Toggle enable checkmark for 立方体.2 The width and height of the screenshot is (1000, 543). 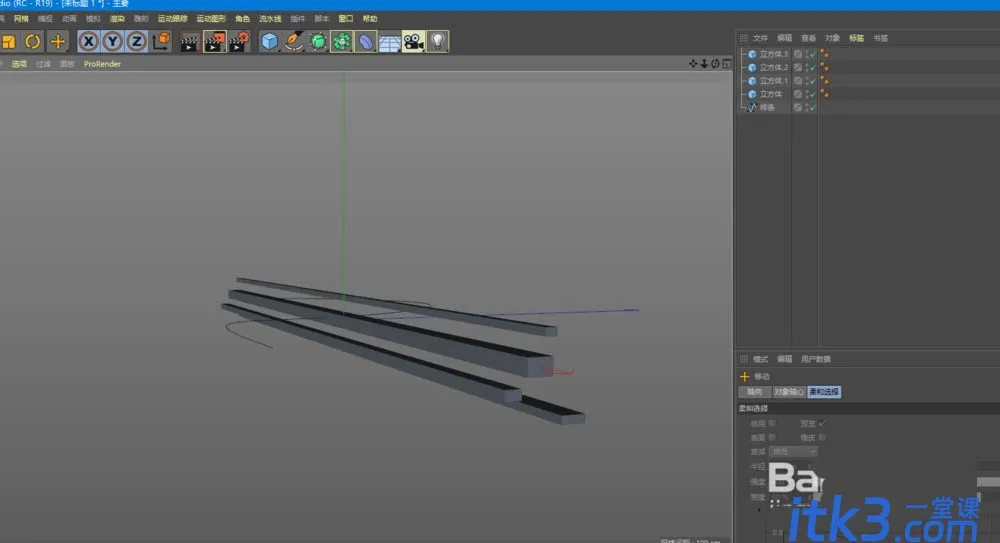coord(812,68)
